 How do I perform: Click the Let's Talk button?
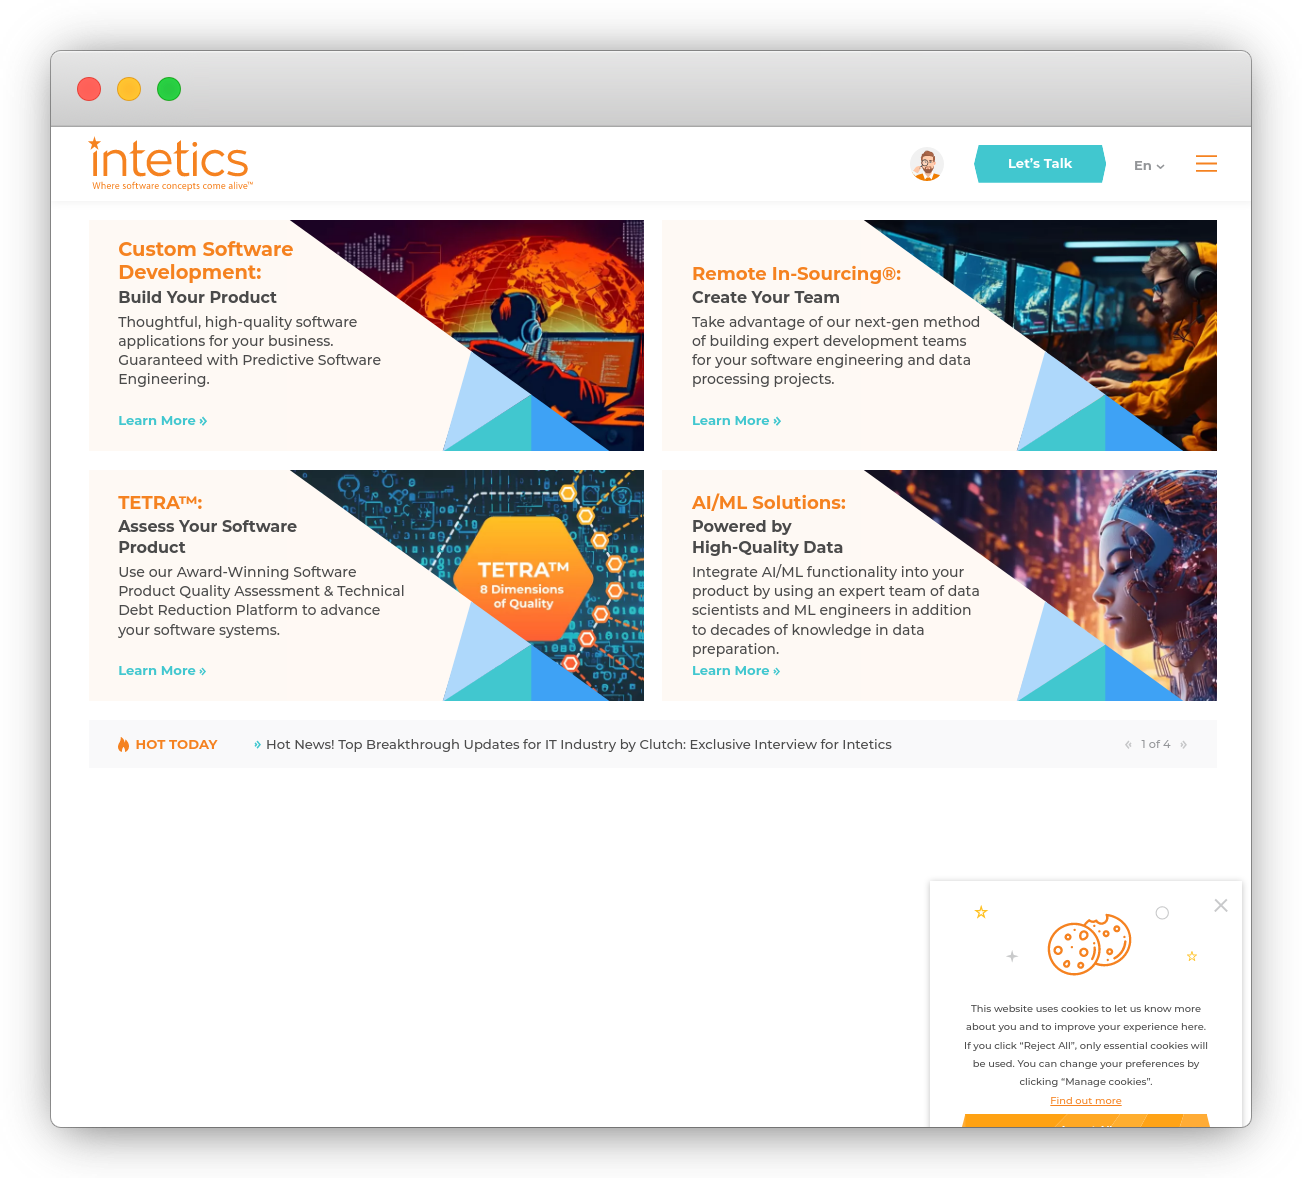(x=1040, y=164)
